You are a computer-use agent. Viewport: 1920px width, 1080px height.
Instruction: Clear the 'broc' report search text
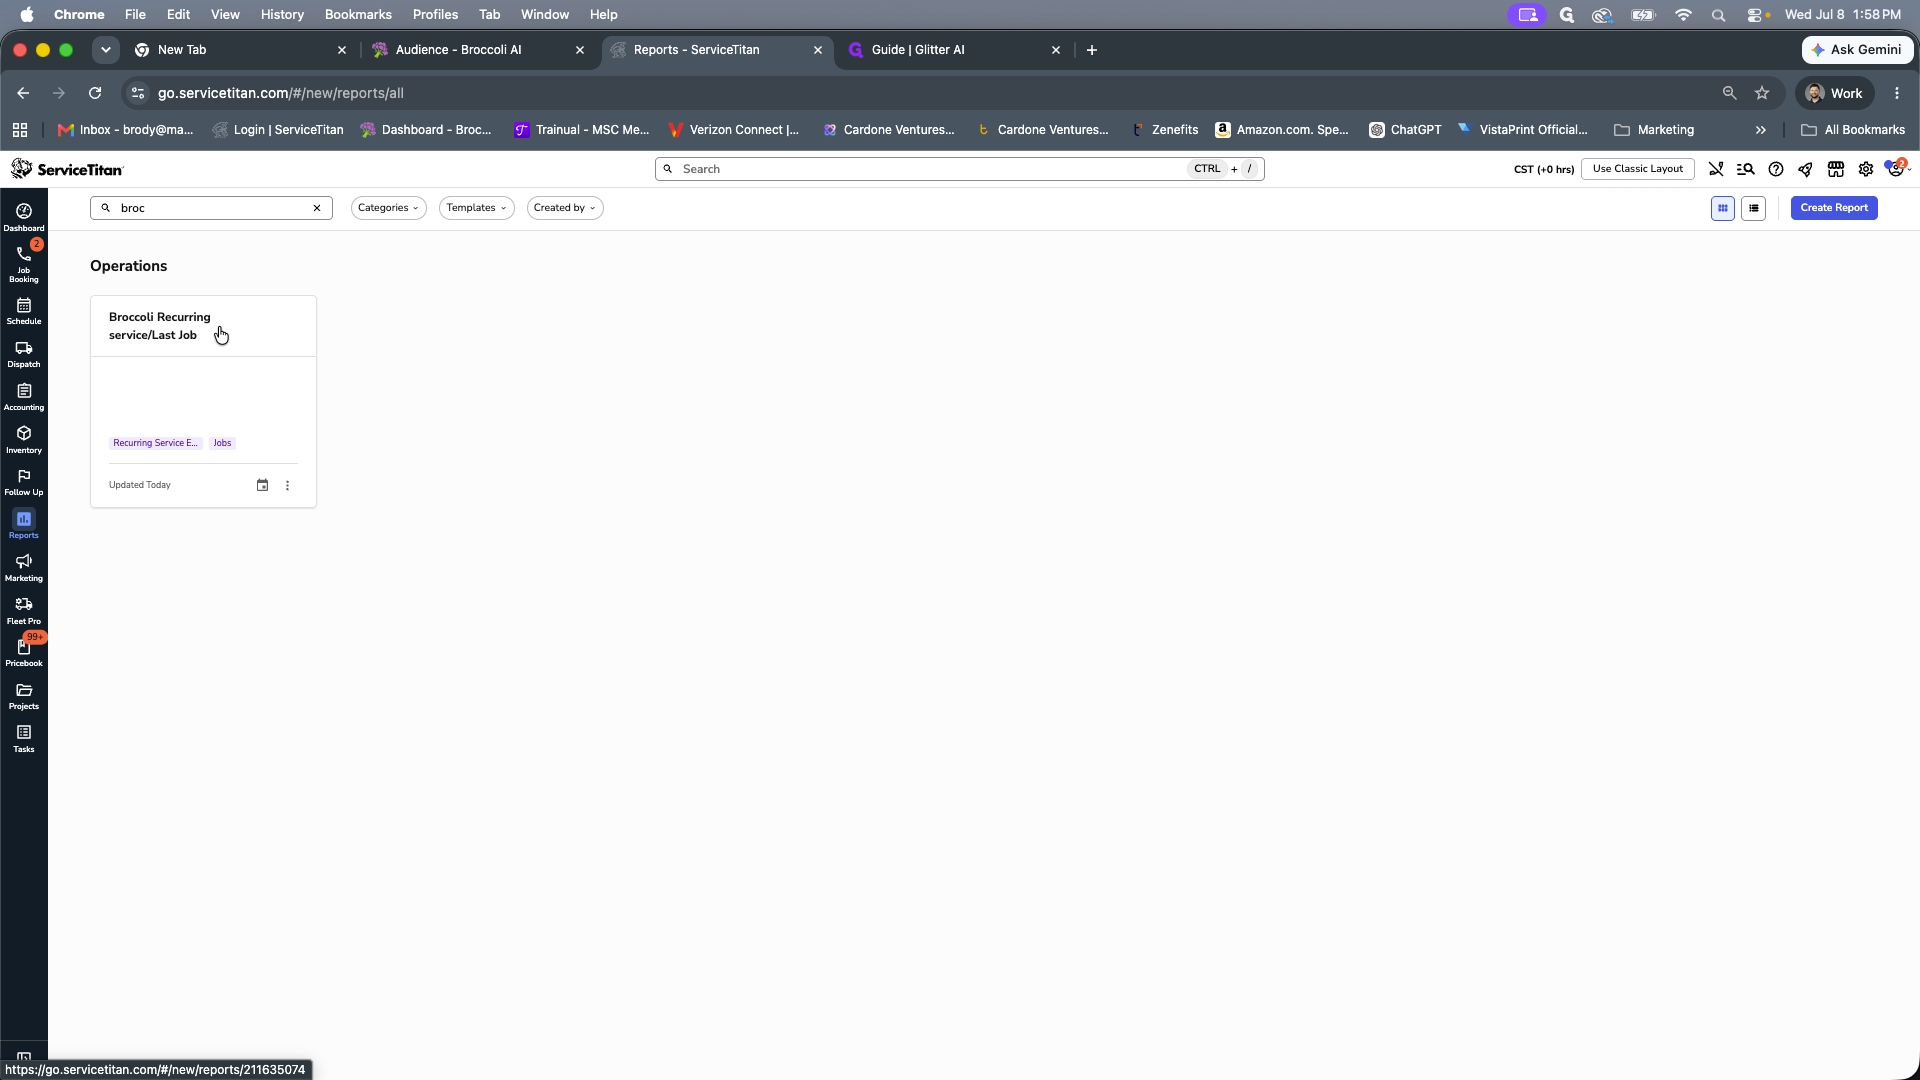[317, 208]
